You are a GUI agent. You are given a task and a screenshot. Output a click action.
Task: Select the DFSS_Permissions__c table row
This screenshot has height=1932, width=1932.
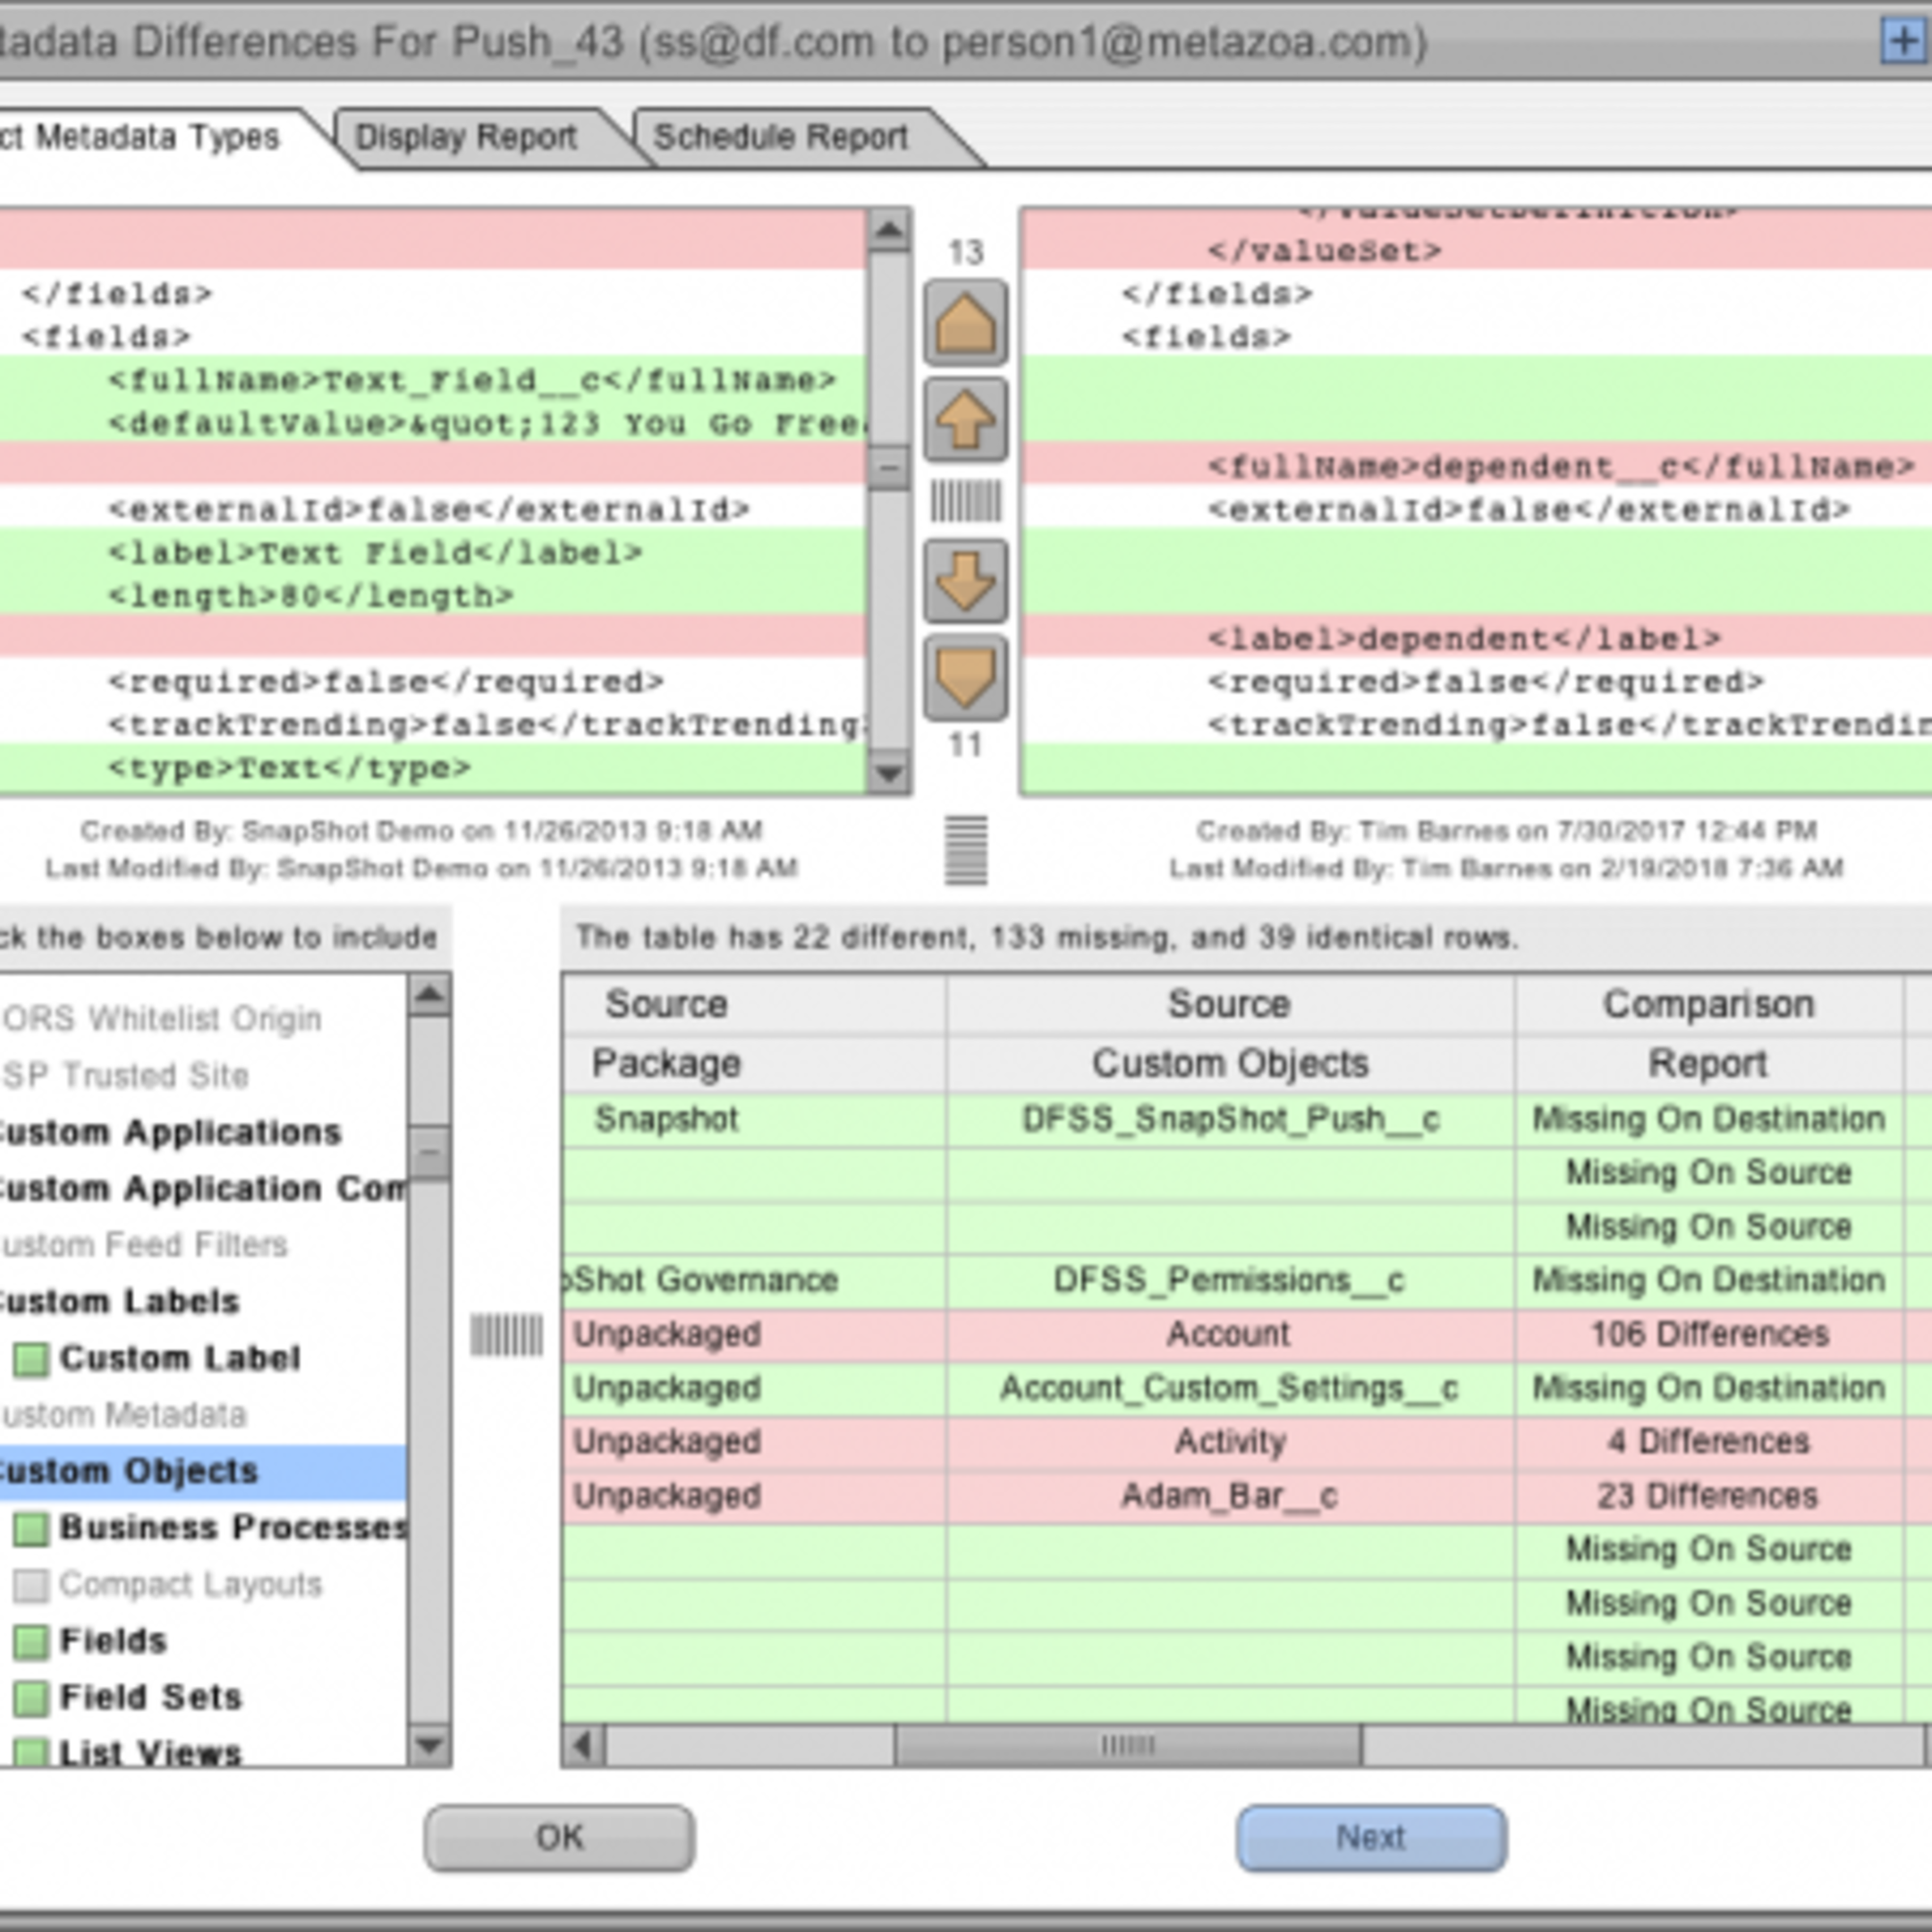pos(1246,1280)
